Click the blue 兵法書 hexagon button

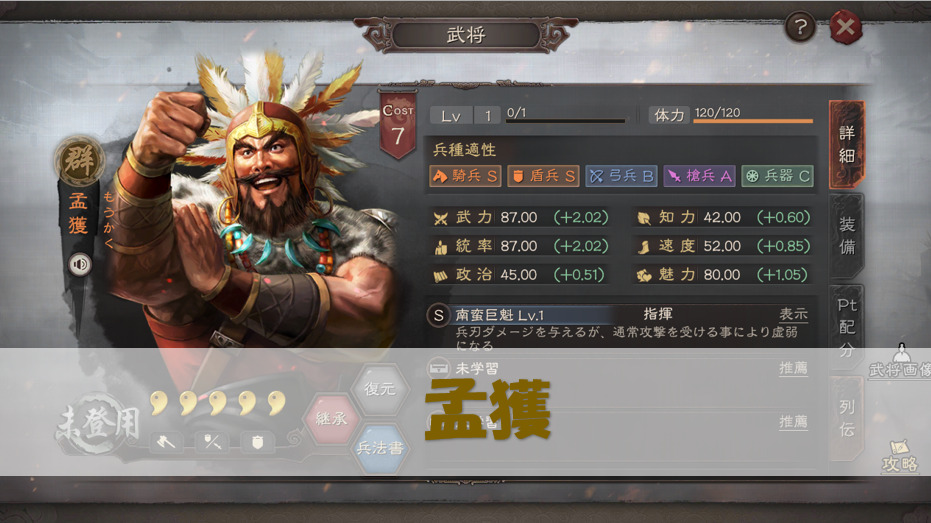pyautogui.click(x=380, y=448)
